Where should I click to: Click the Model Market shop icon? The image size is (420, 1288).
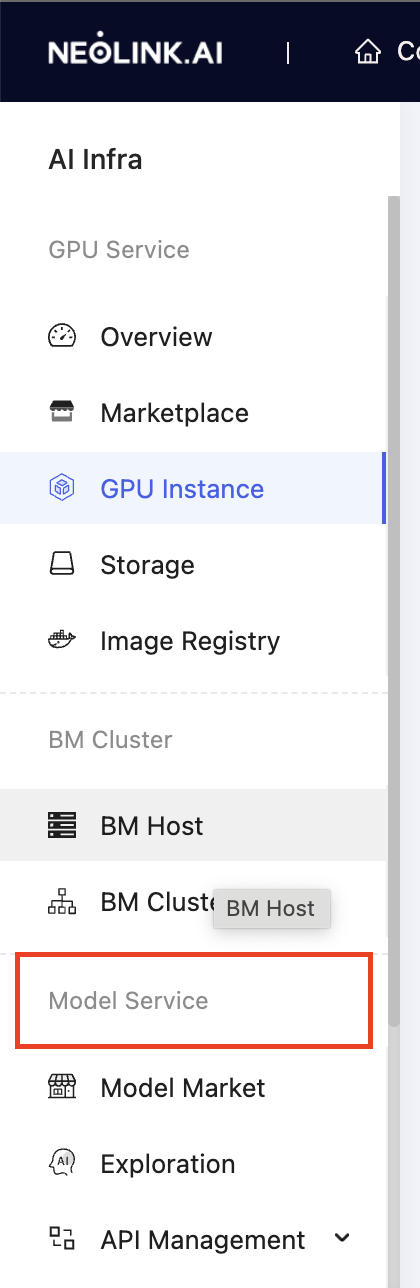point(62,1087)
